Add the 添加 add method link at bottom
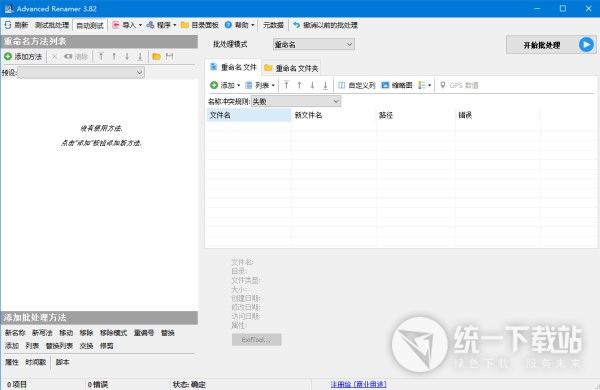This screenshot has height=390, width=600. 12,346
